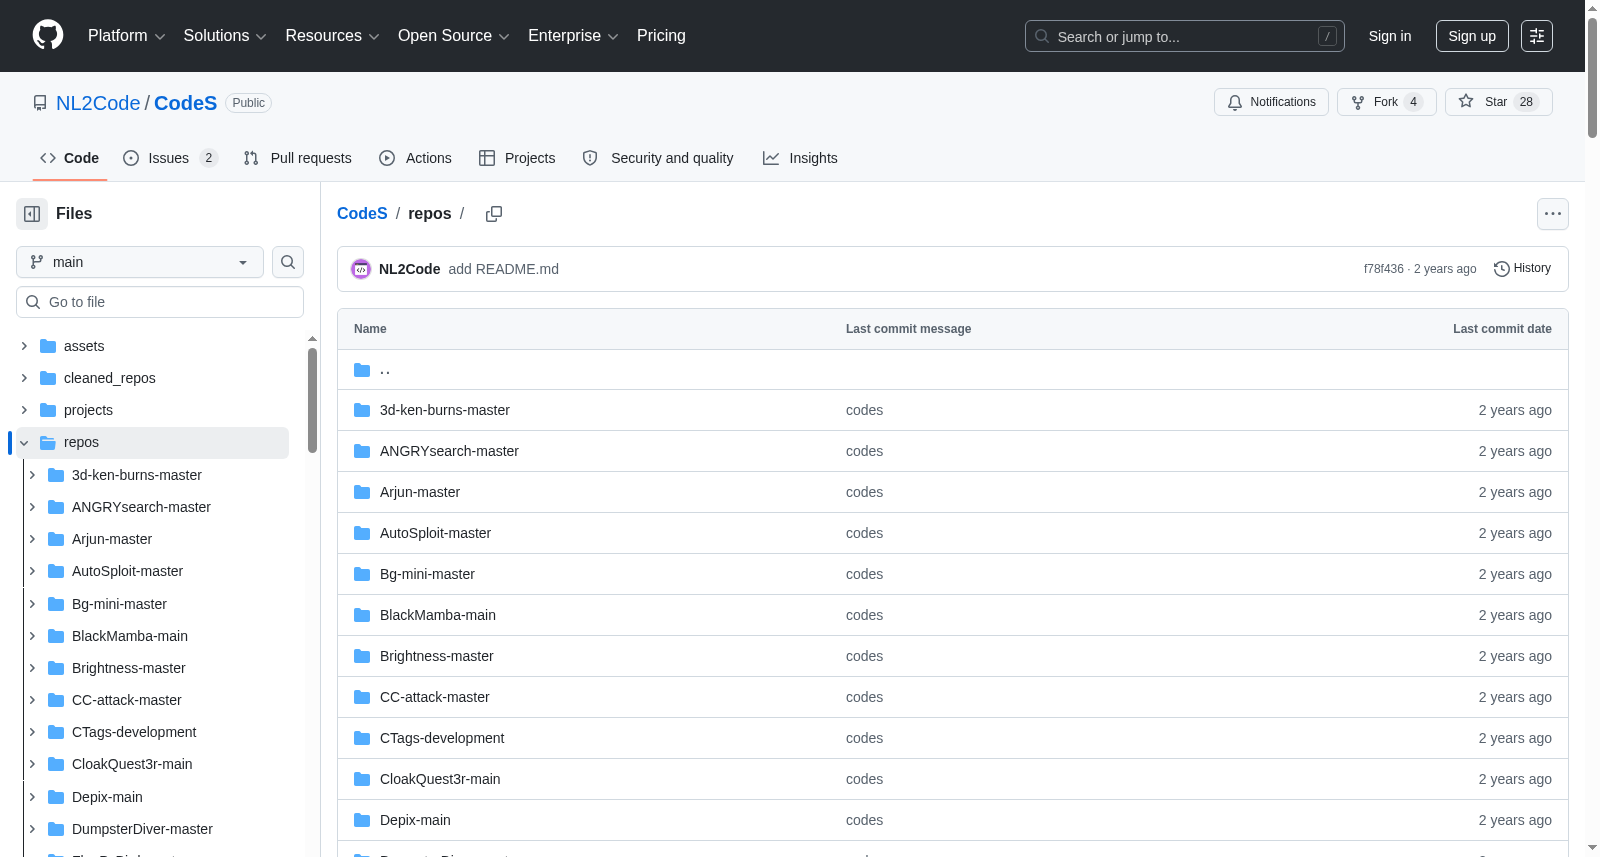Open the NL2Code owner link
This screenshot has width=1600, height=857.
click(98, 103)
